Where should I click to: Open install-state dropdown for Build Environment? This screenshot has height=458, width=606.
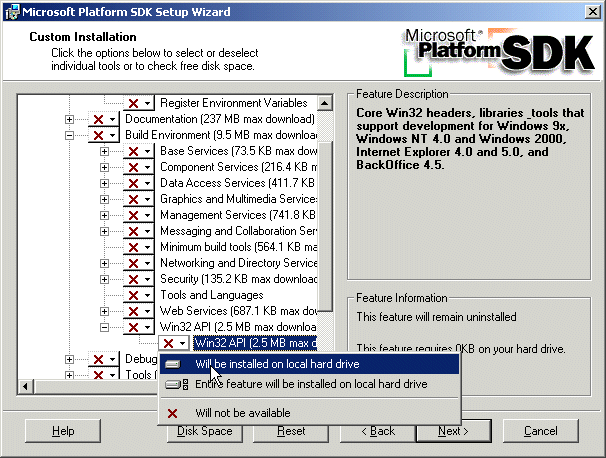point(104,135)
